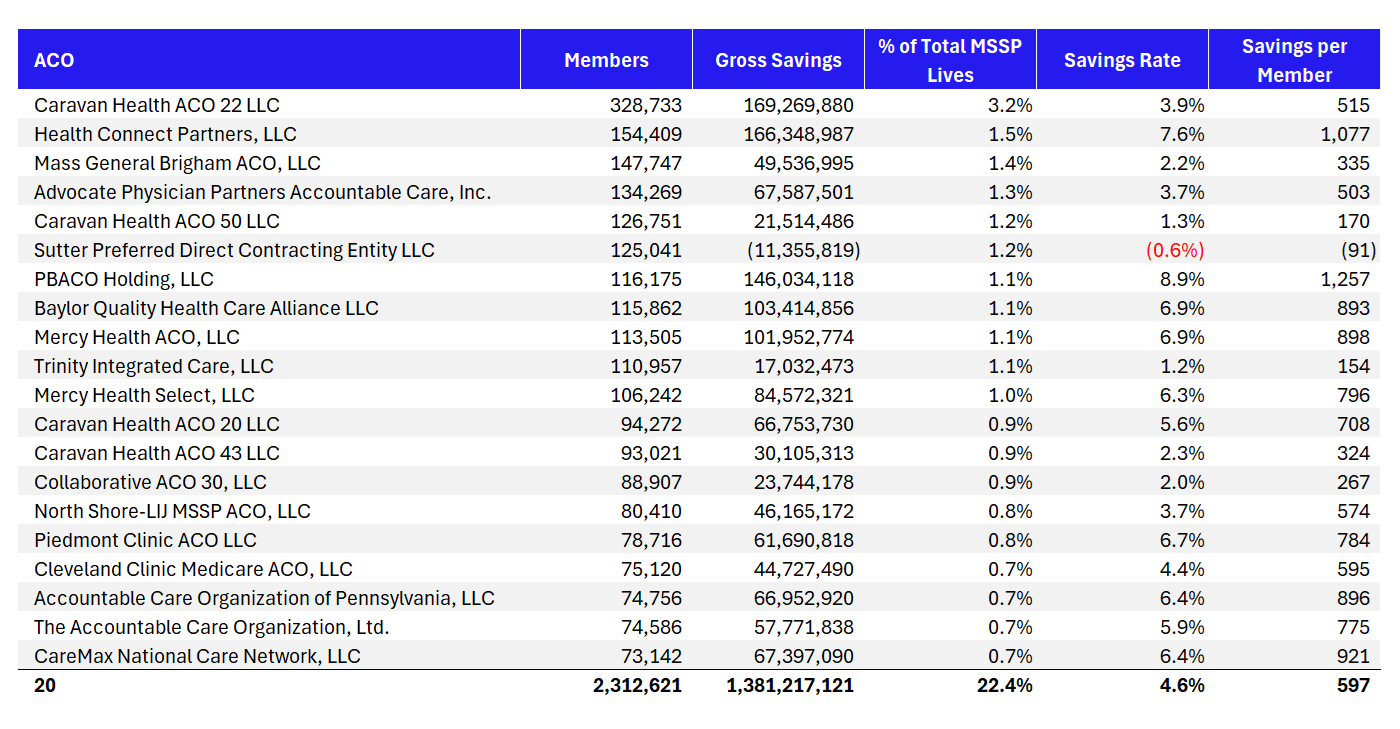This screenshot has height=729, width=1400.
Task: Select the Caravan Health ACO 22 LLC cell
Action: [157, 105]
